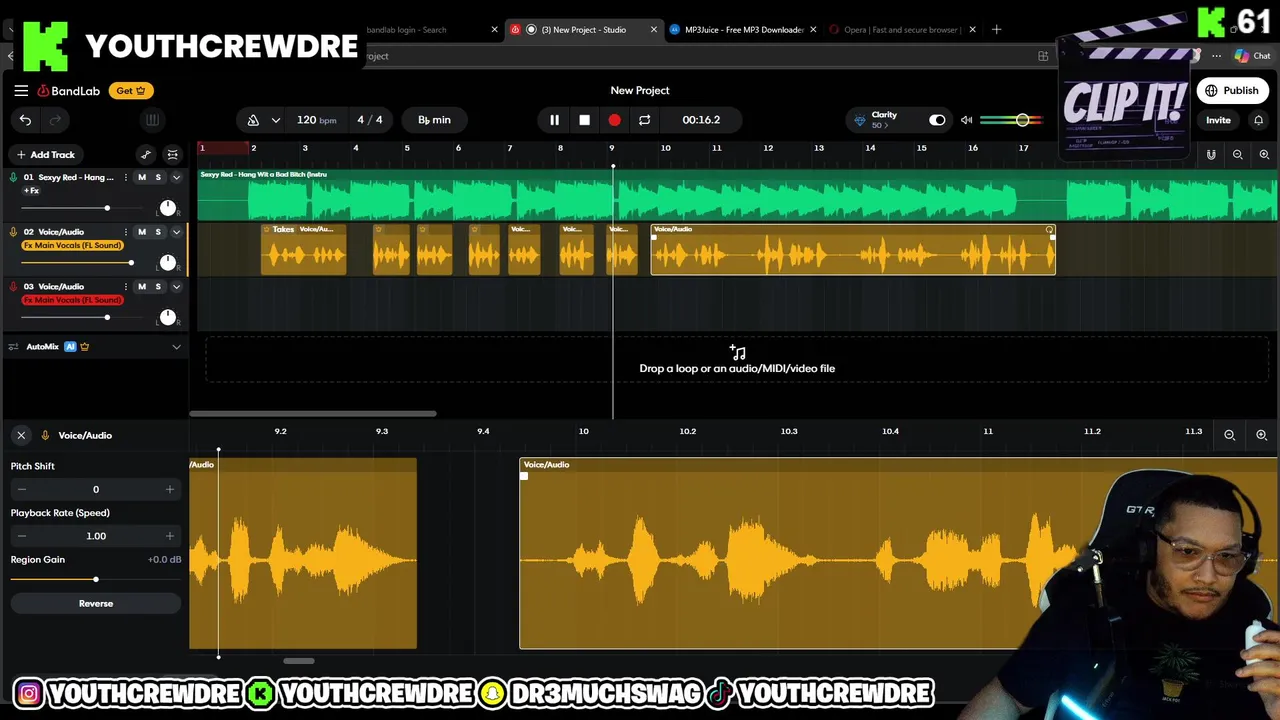Select the Takes region on track 02
This screenshot has width=1280, height=720.
tap(304, 250)
